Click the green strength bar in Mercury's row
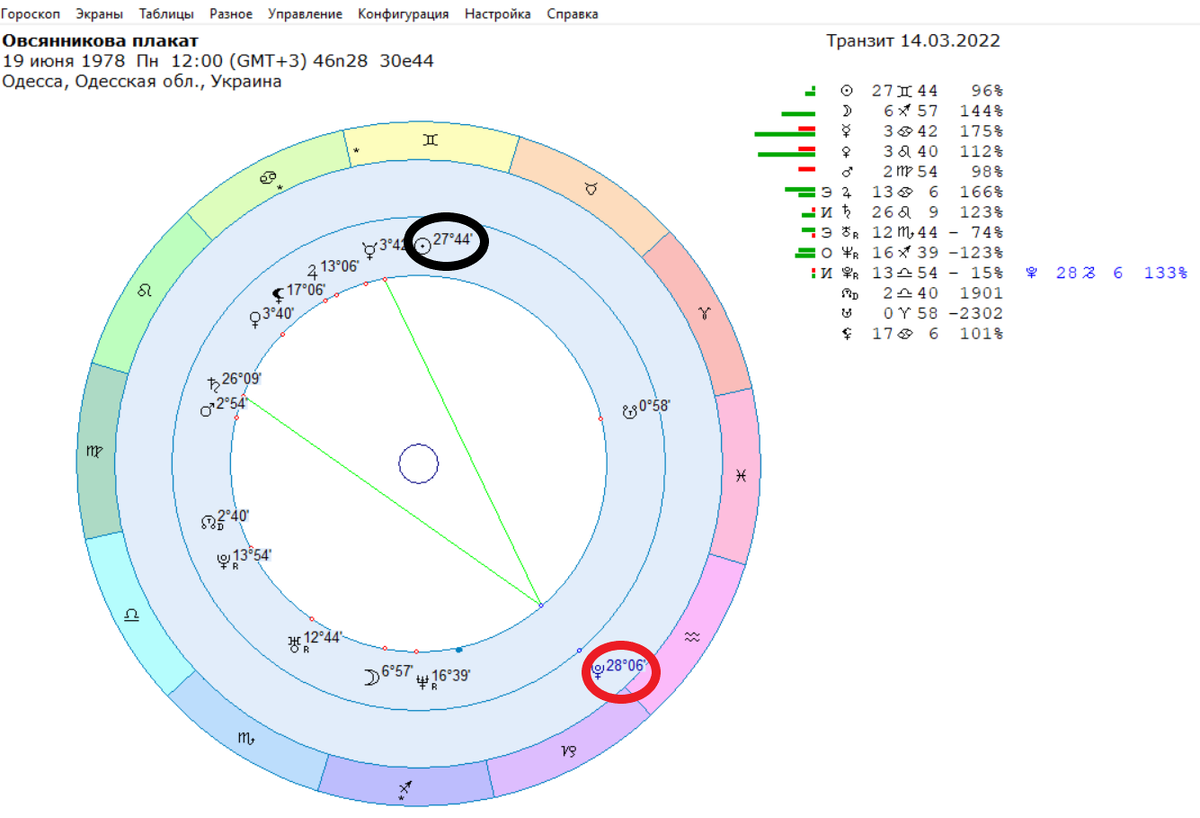1200x818 pixels. click(x=785, y=133)
